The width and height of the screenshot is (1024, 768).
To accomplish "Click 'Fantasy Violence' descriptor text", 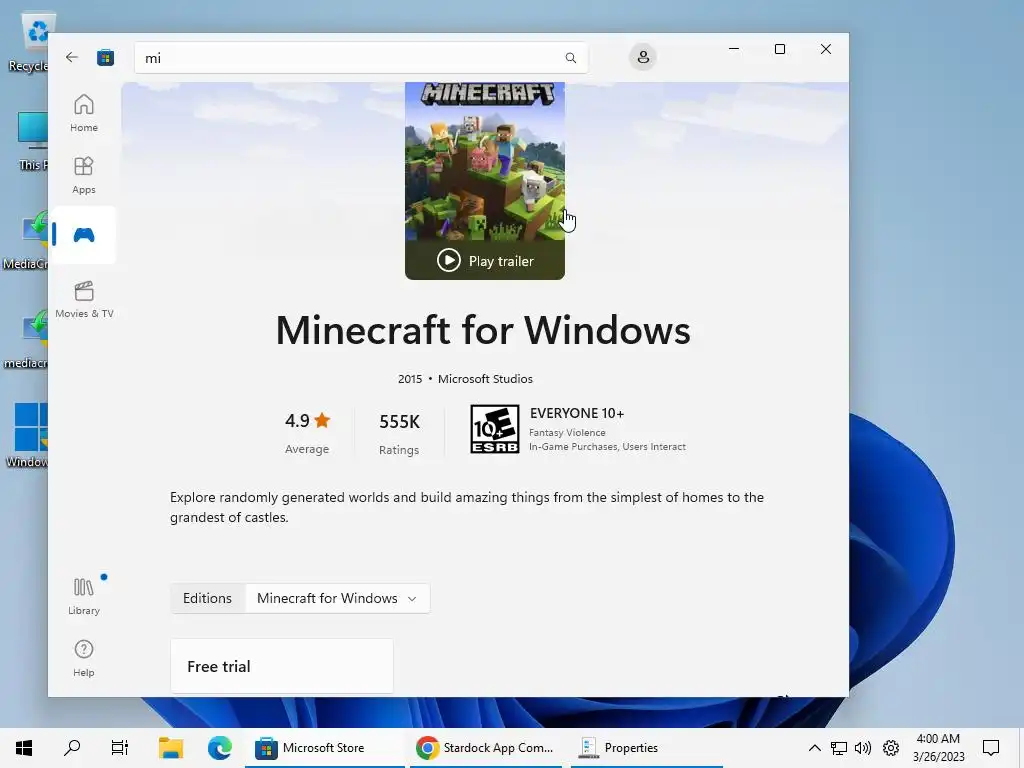I will tap(567, 432).
